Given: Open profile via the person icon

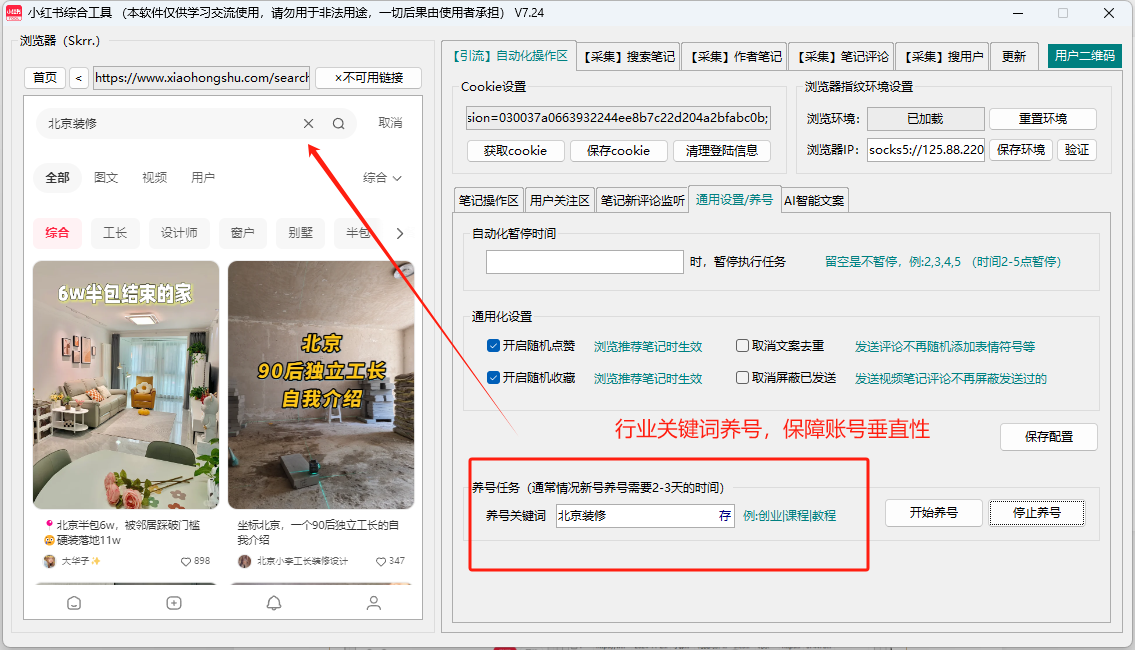Looking at the screenshot, I should (x=373, y=603).
